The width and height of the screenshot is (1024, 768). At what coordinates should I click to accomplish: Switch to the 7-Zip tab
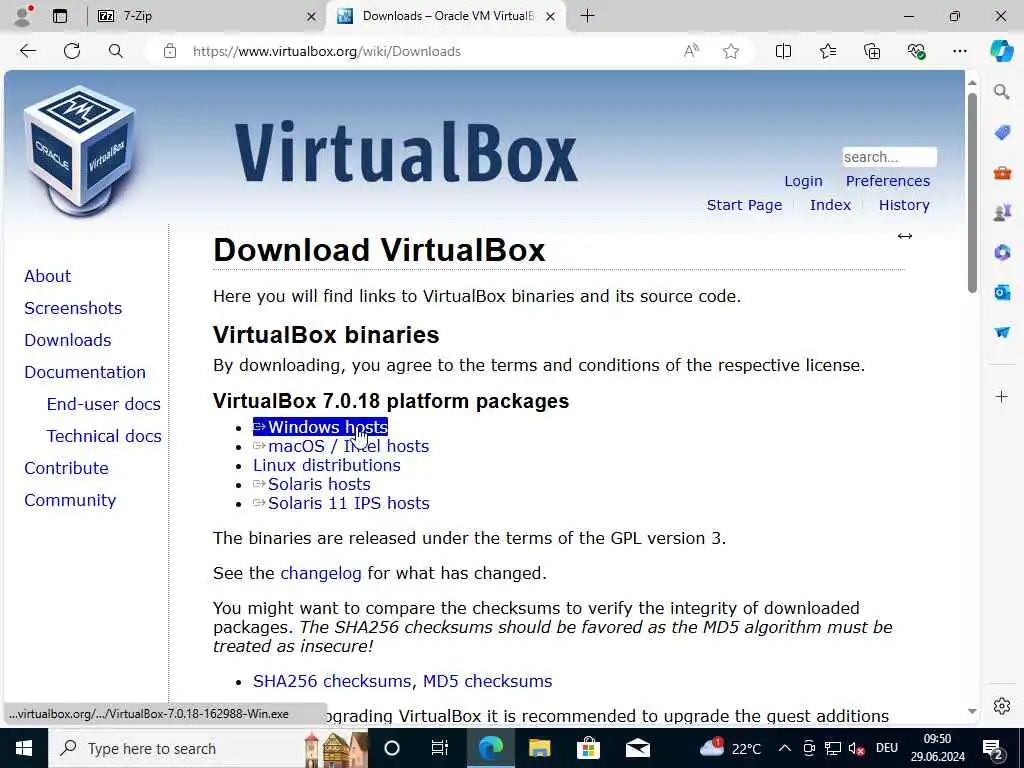pyautogui.click(x=202, y=16)
